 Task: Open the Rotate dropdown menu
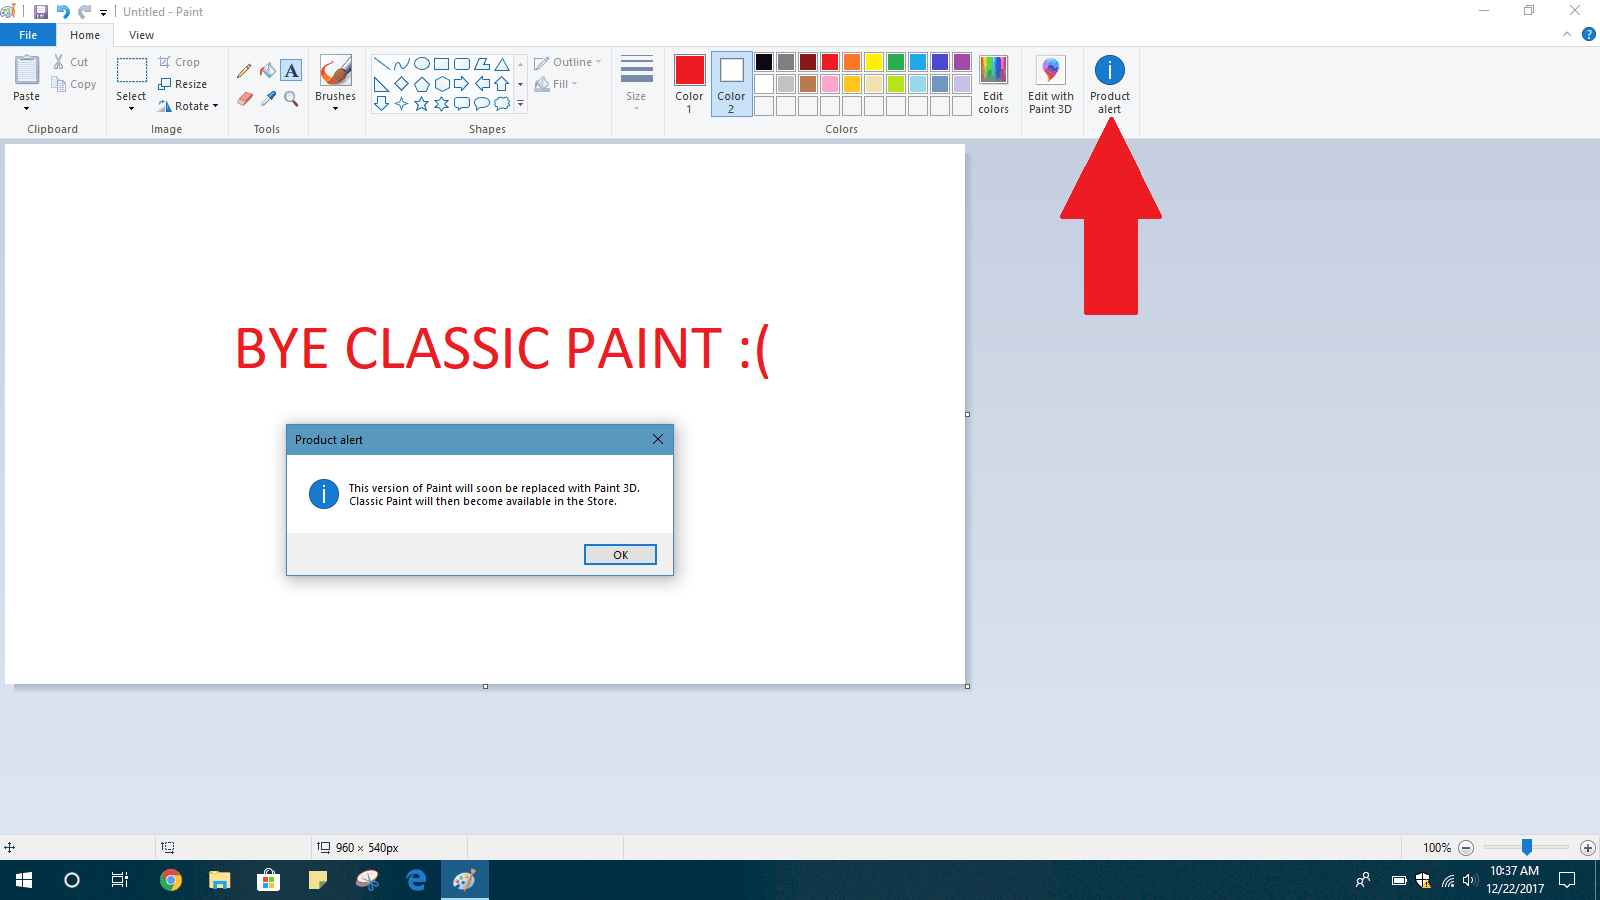click(188, 106)
